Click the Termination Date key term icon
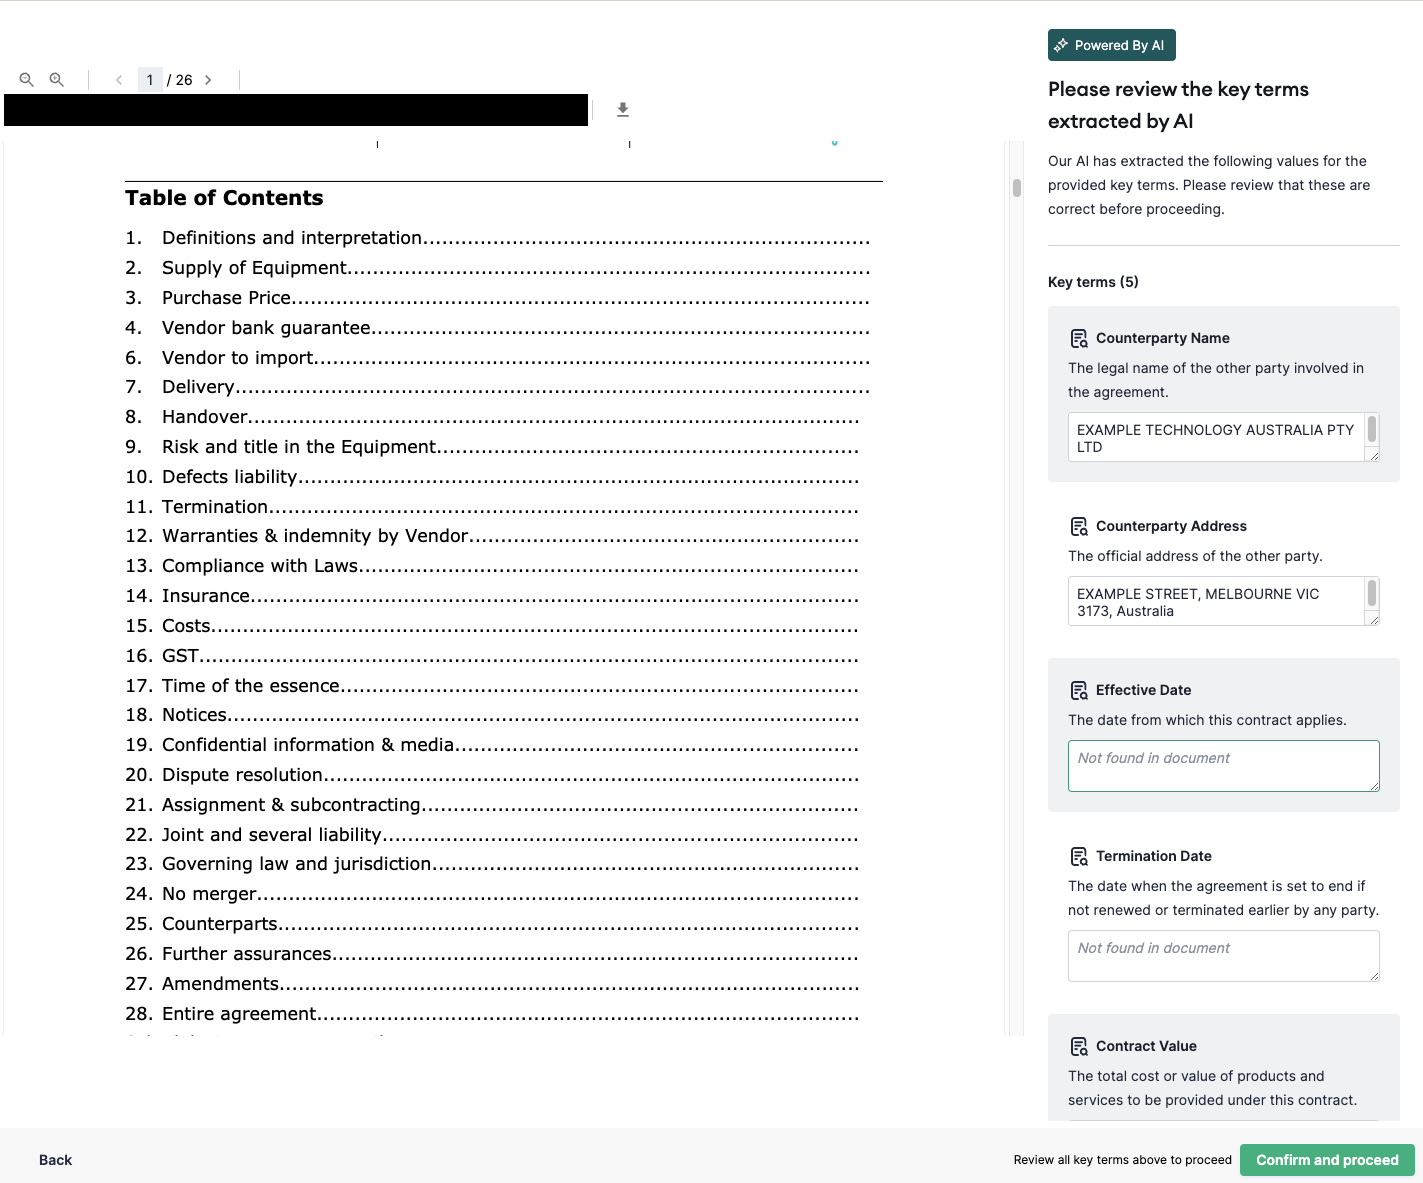 click(x=1079, y=856)
